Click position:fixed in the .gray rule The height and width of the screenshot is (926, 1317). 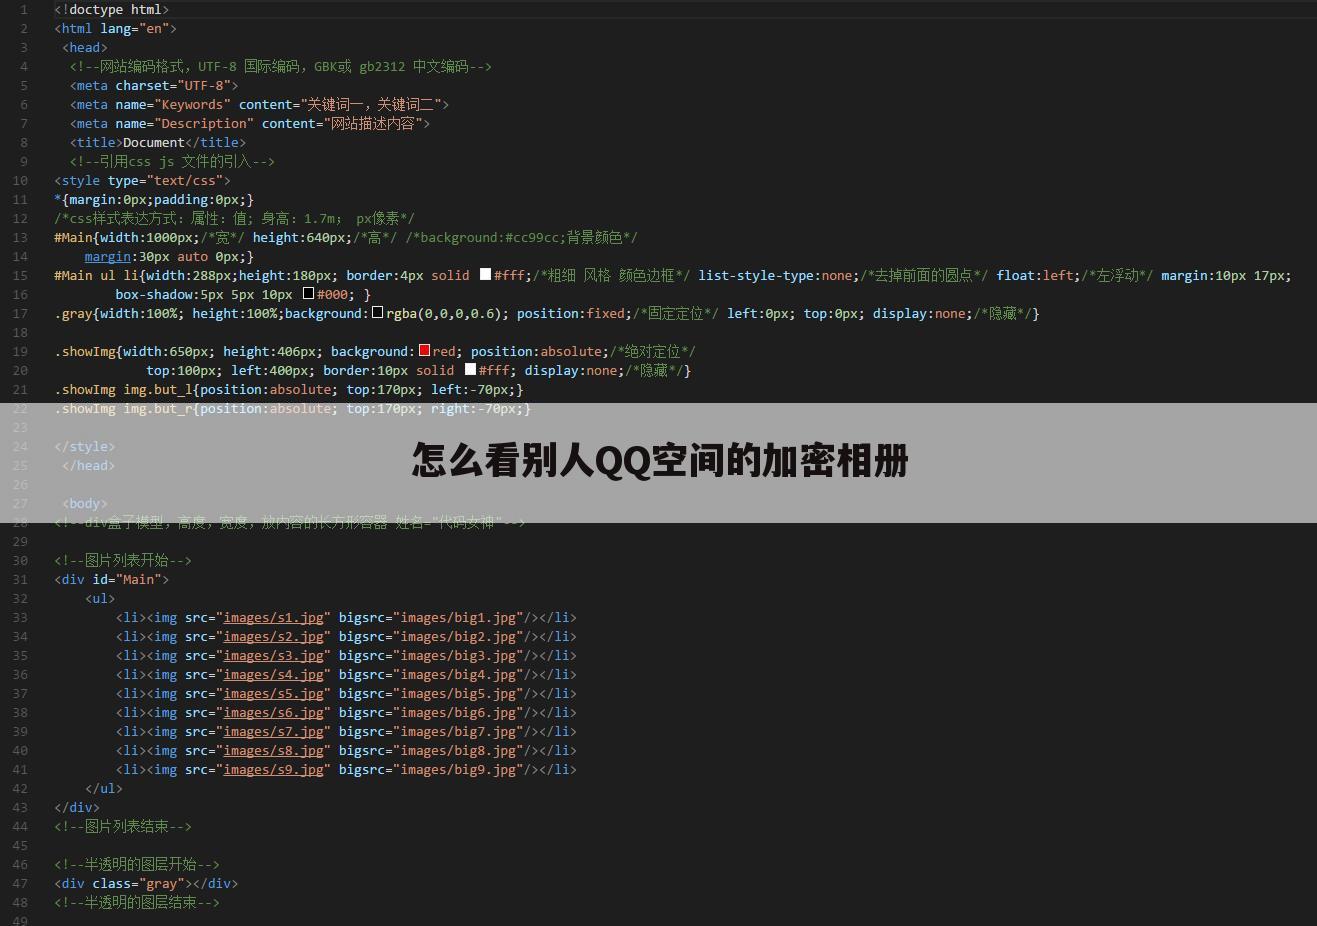[571, 313]
